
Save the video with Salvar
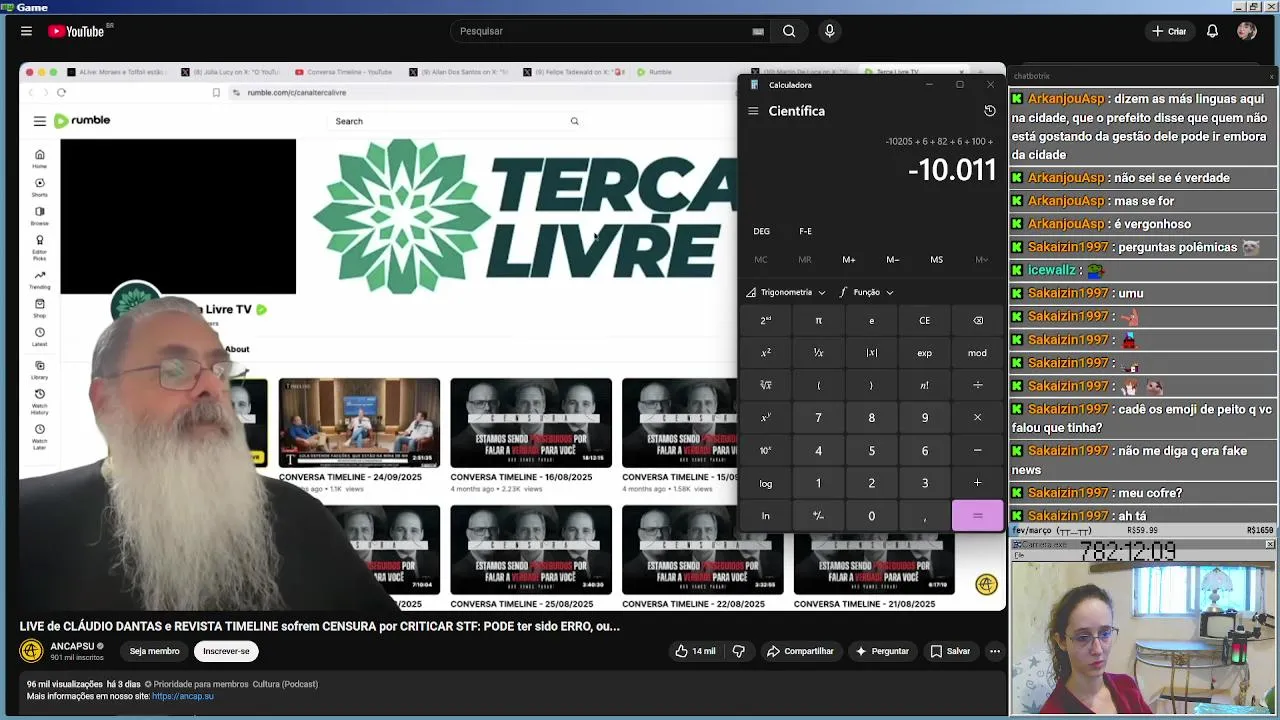point(950,651)
